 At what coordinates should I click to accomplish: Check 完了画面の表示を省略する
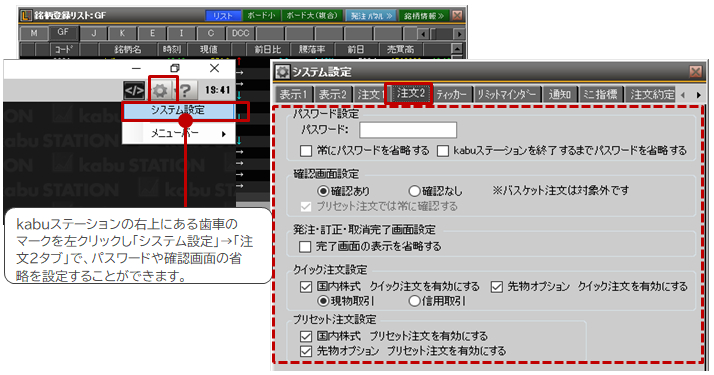point(305,247)
